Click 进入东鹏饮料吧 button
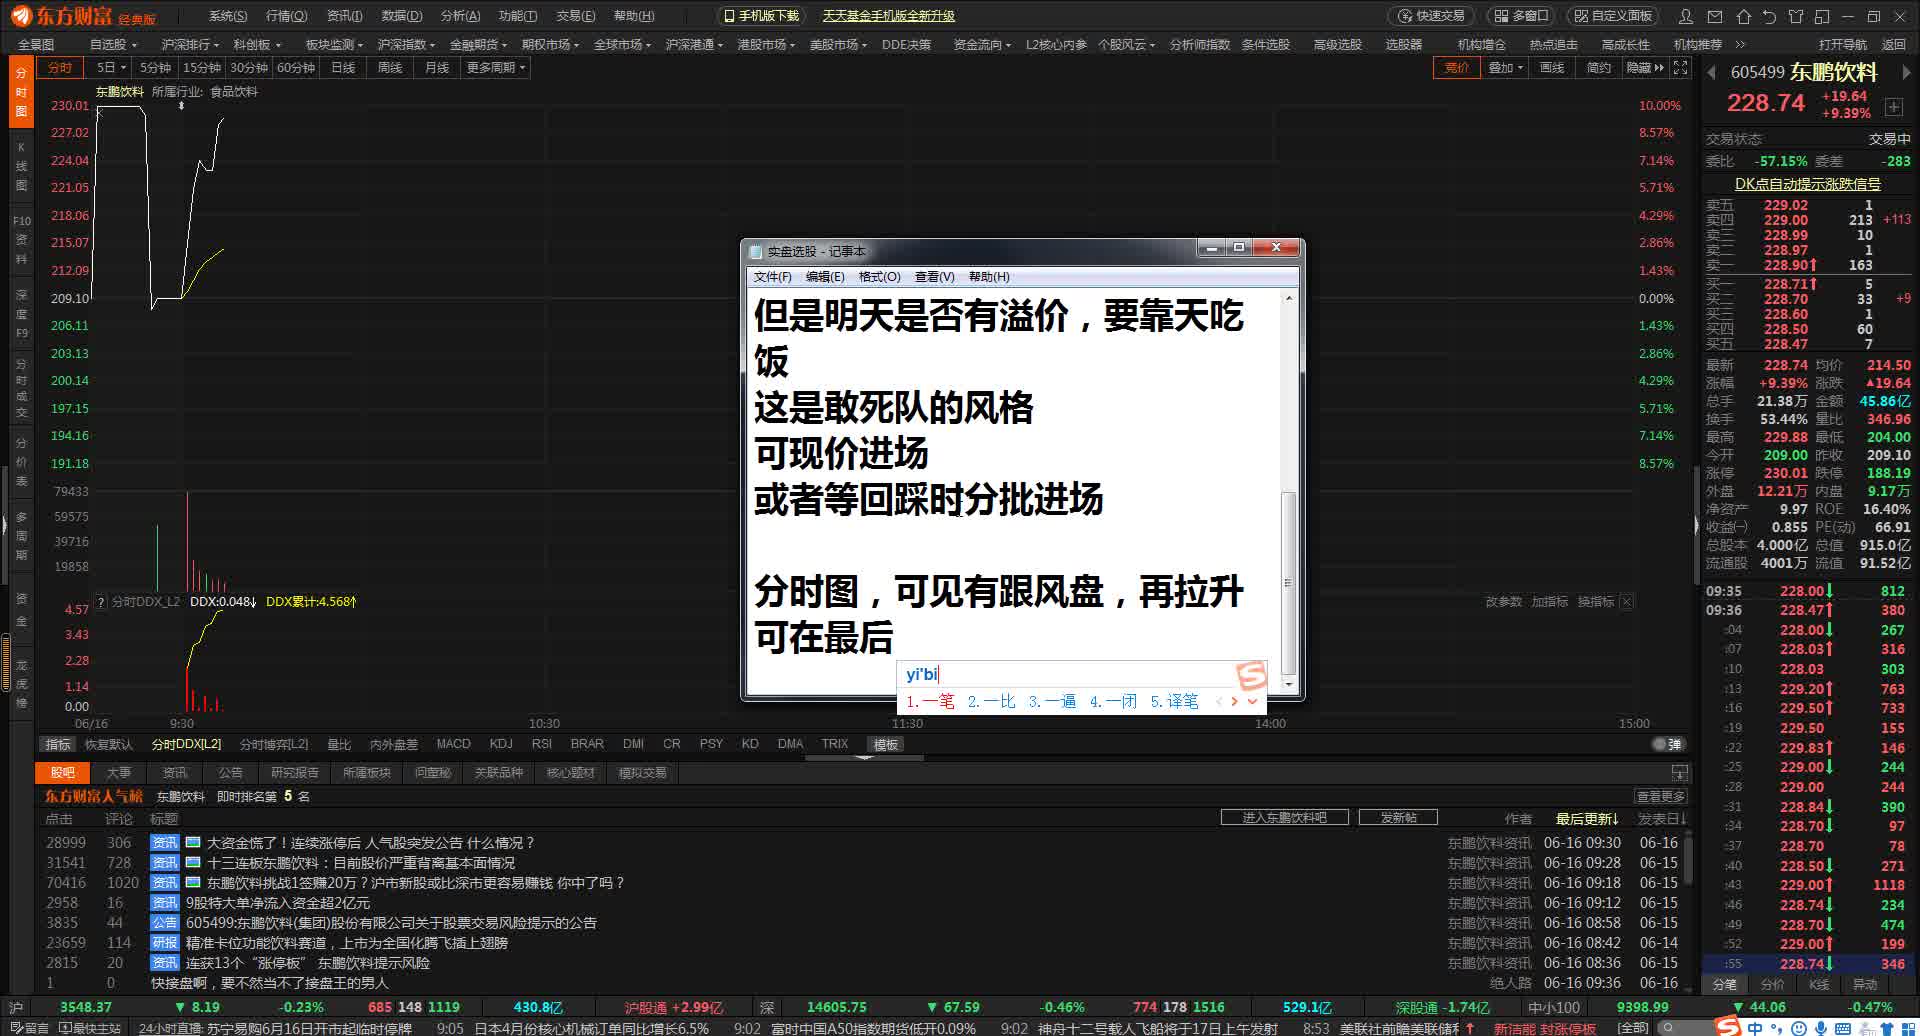The height and width of the screenshot is (1036, 1920). pos(1285,818)
